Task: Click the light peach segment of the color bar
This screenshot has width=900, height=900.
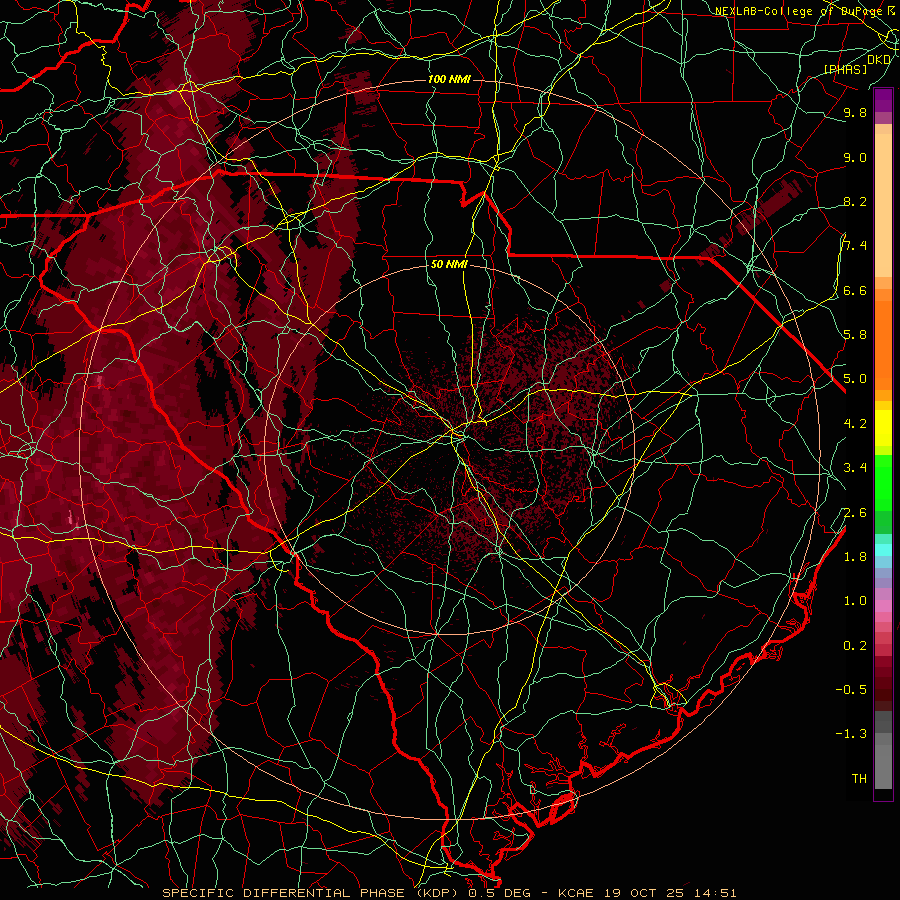Action: 883,205
